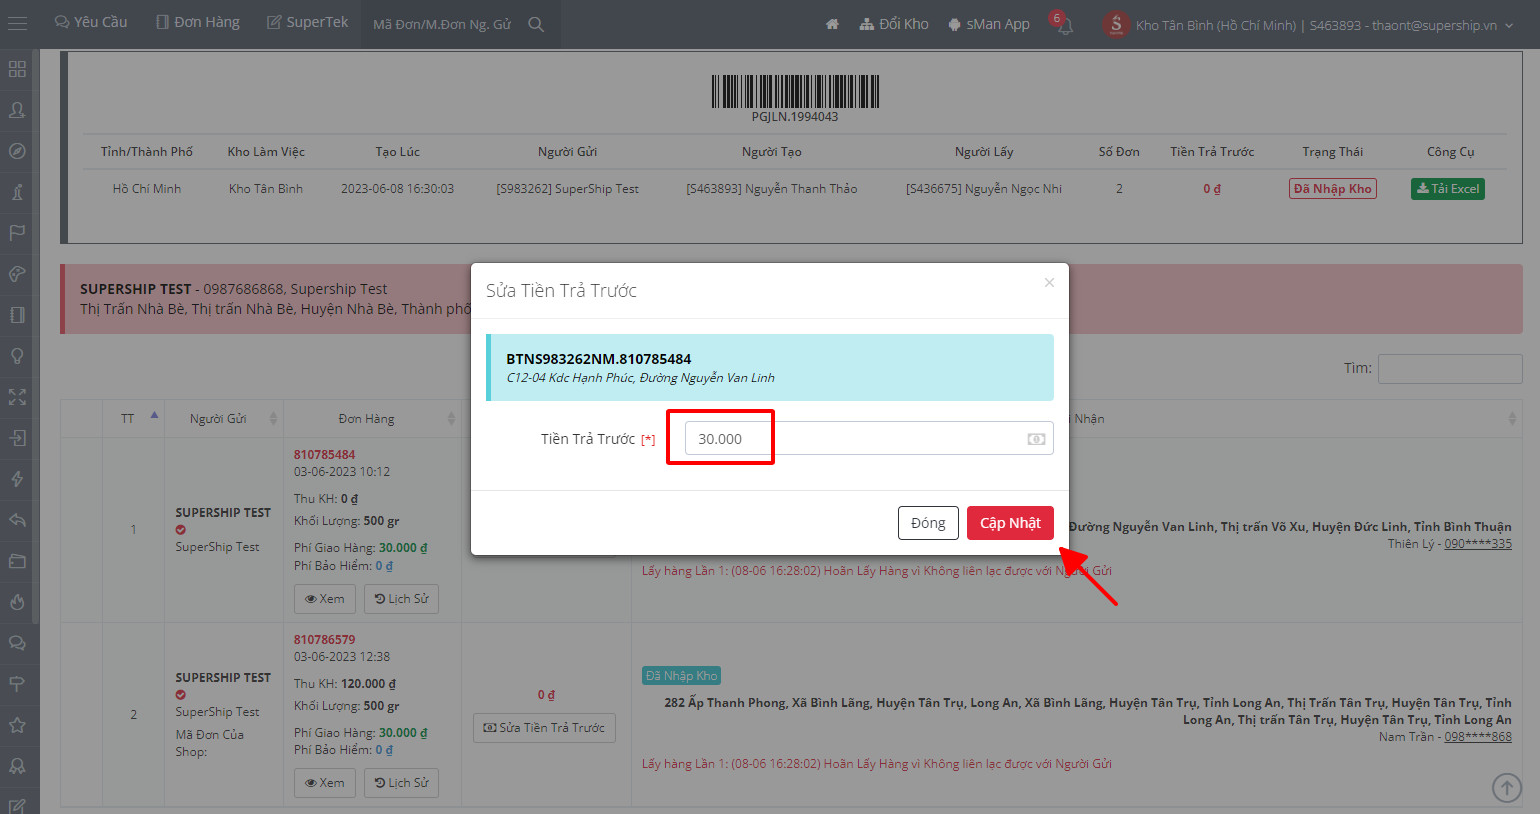1540x814 pixels.
Task: Open the folder sidebar icon
Action: (17, 561)
